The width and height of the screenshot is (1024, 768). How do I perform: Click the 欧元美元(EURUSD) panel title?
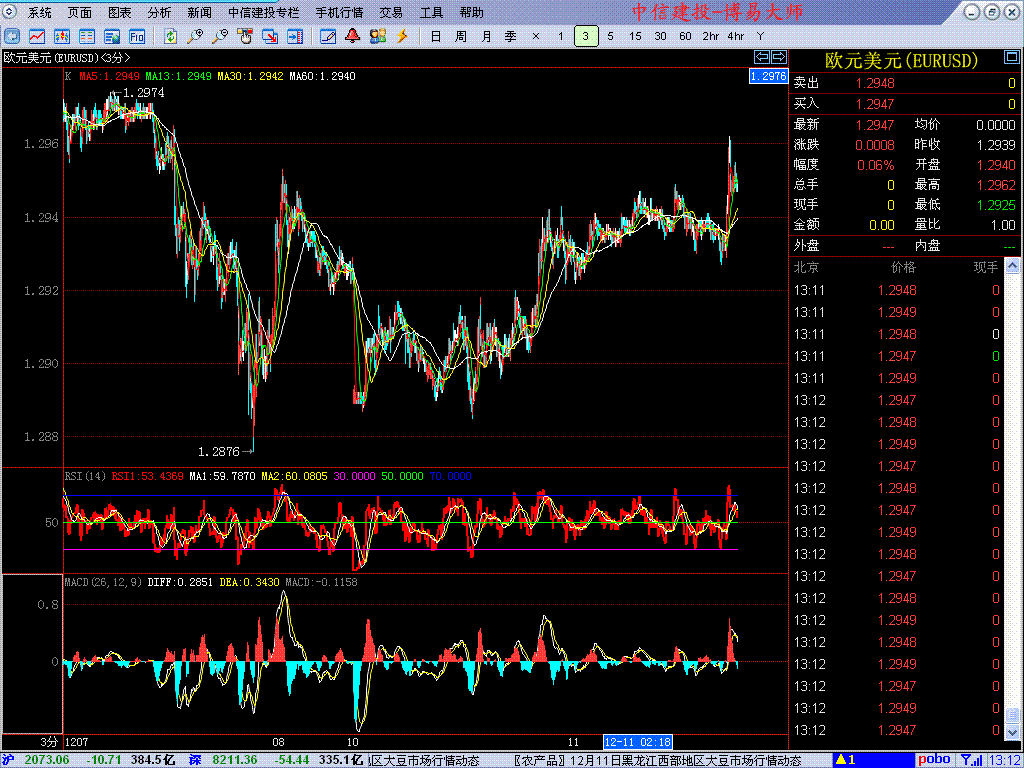coord(901,61)
